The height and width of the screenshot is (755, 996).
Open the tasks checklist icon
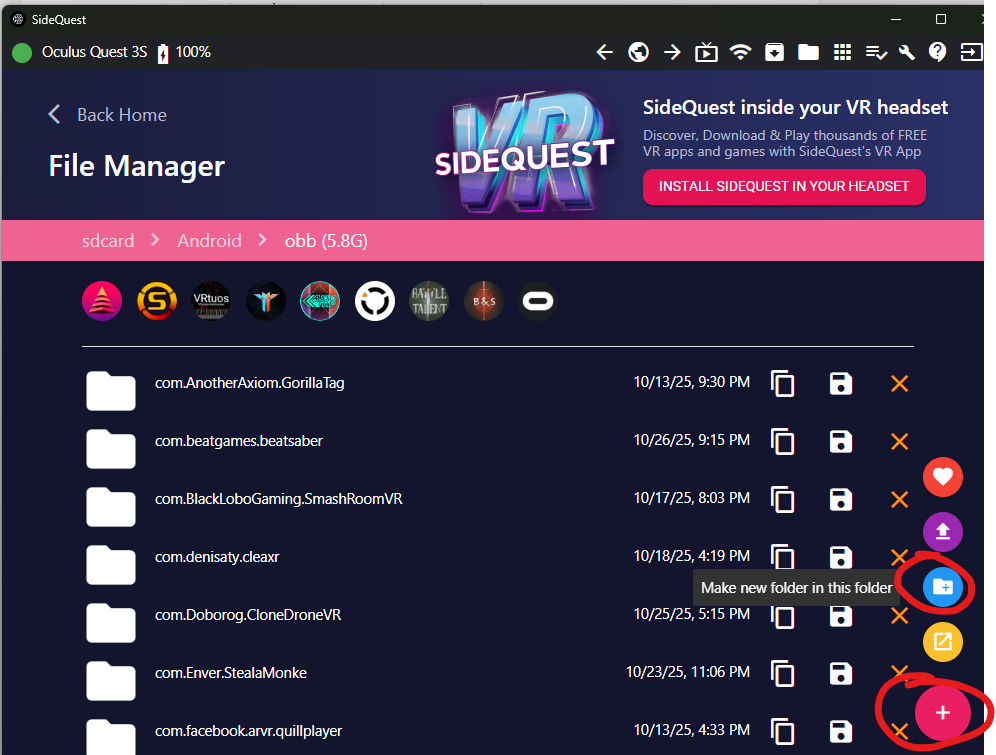(876, 52)
